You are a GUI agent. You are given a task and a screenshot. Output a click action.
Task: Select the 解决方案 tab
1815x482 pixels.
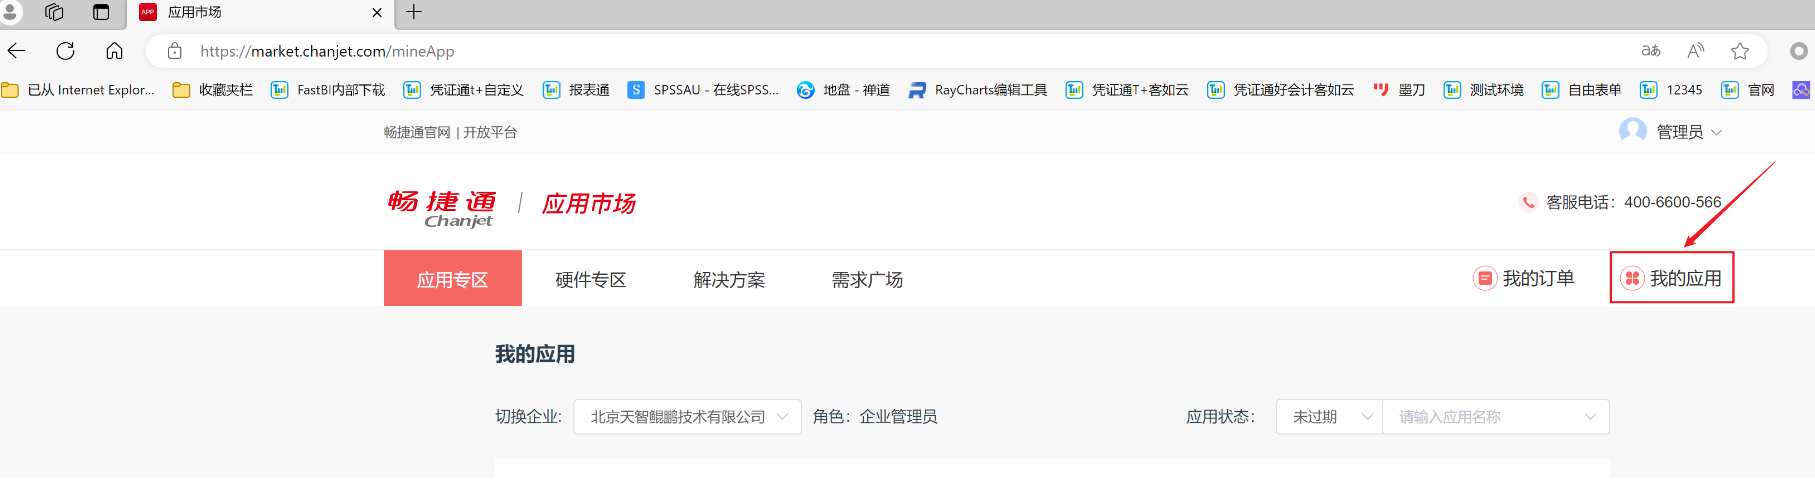[729, 280]
